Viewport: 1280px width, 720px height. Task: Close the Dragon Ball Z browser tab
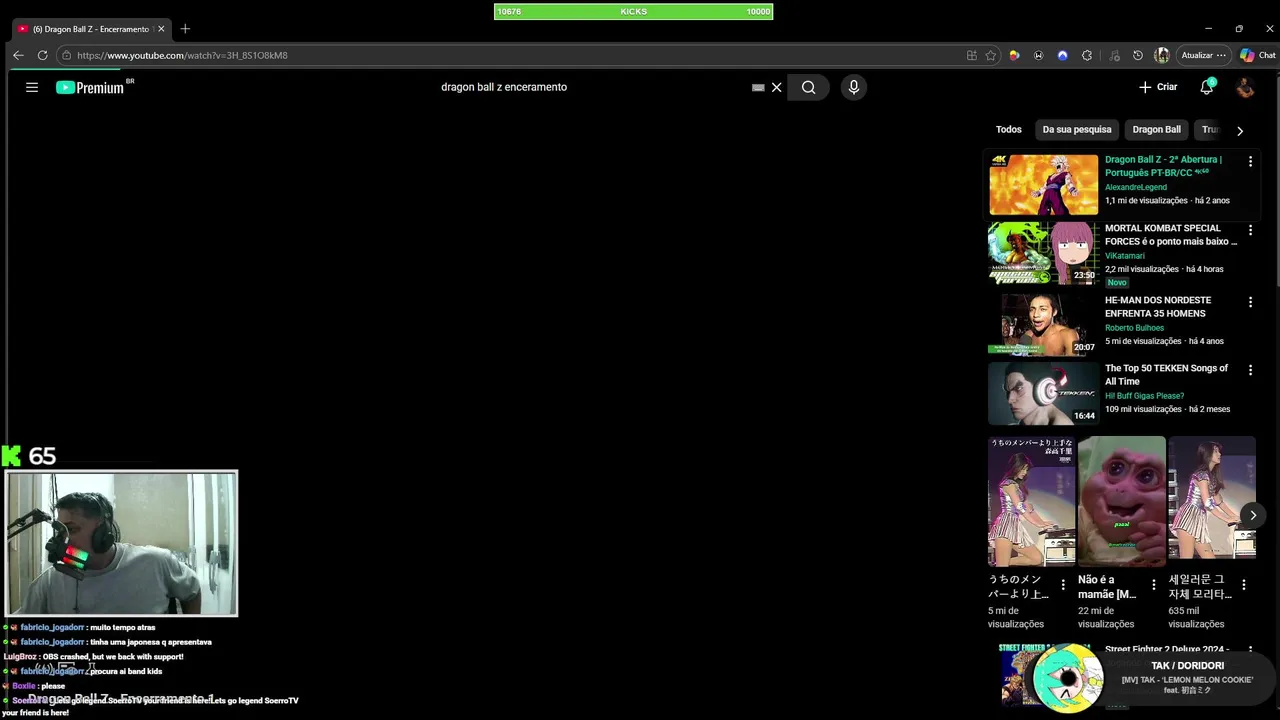click(x=161, y=29)
